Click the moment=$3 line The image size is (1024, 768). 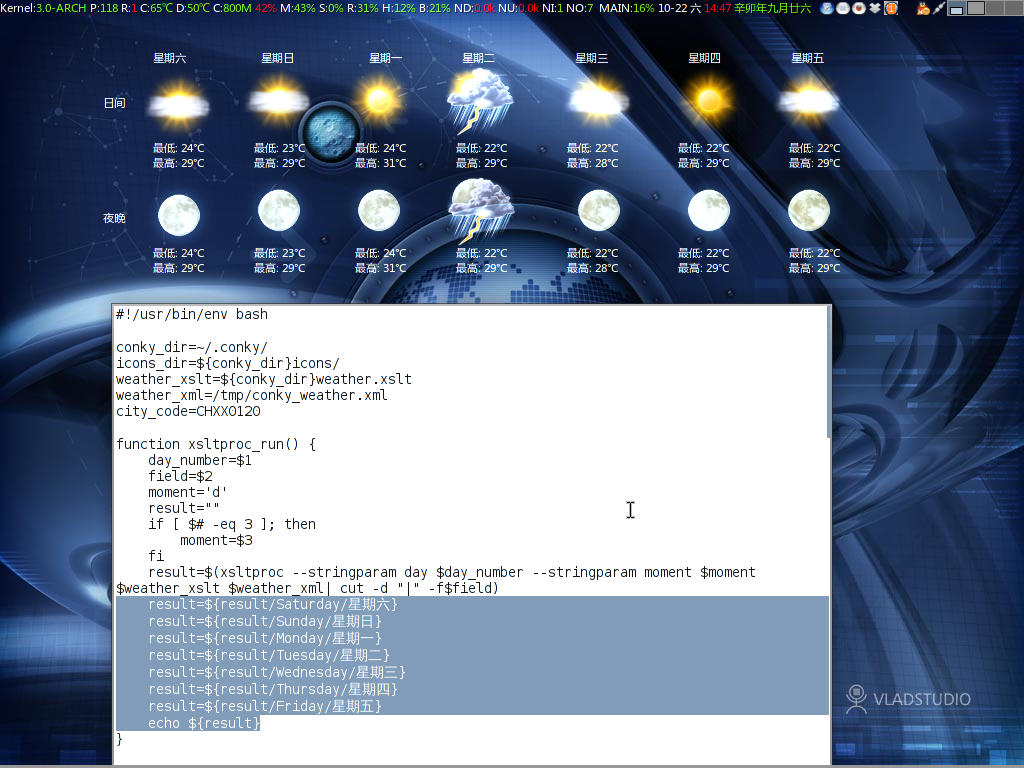[216, 541]
